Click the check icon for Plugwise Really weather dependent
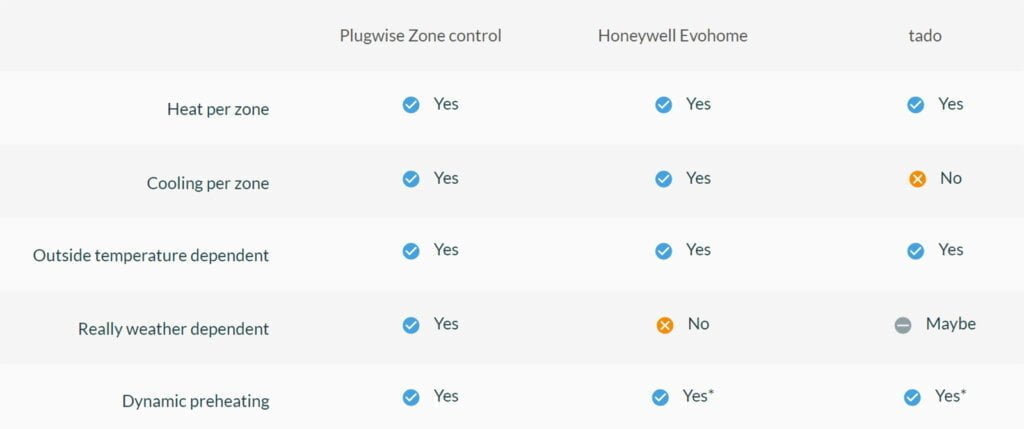Image resolution: width=1024 pixels, height=429 pixels. [411, 325]
